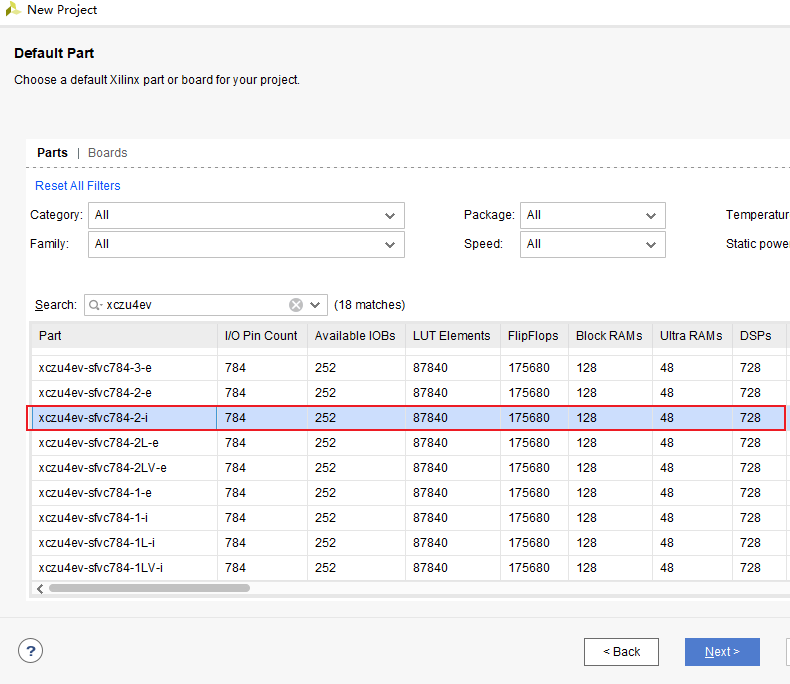Sort by the Available IOBs column header
This screenshot has height=684, width=790.
pos(356,336)
